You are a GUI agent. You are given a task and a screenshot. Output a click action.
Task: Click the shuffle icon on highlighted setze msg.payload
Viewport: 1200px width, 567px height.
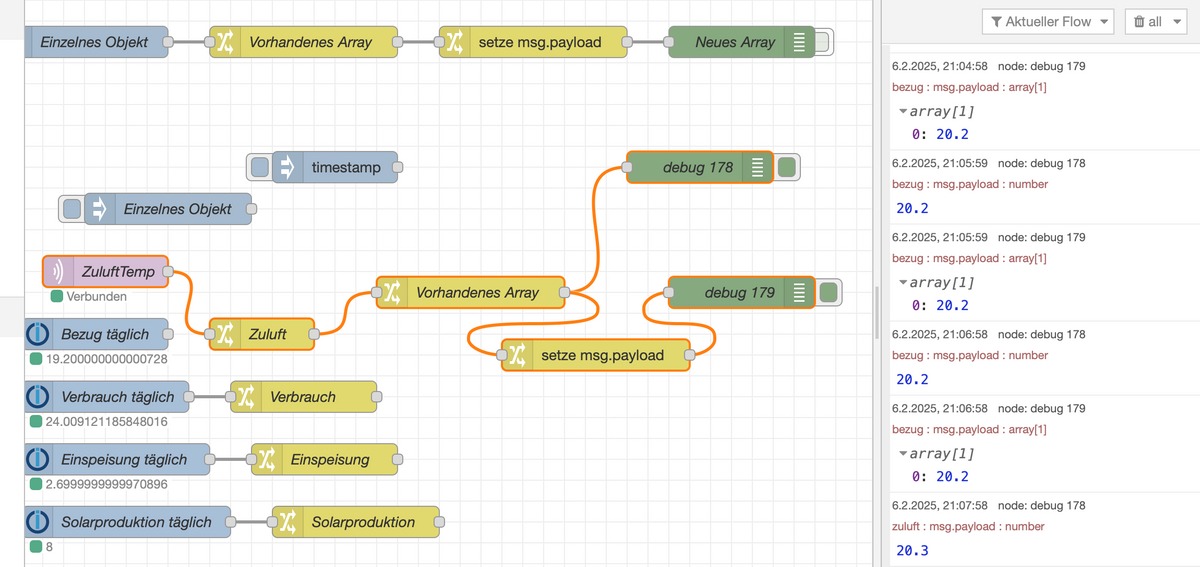coord(516,355)
